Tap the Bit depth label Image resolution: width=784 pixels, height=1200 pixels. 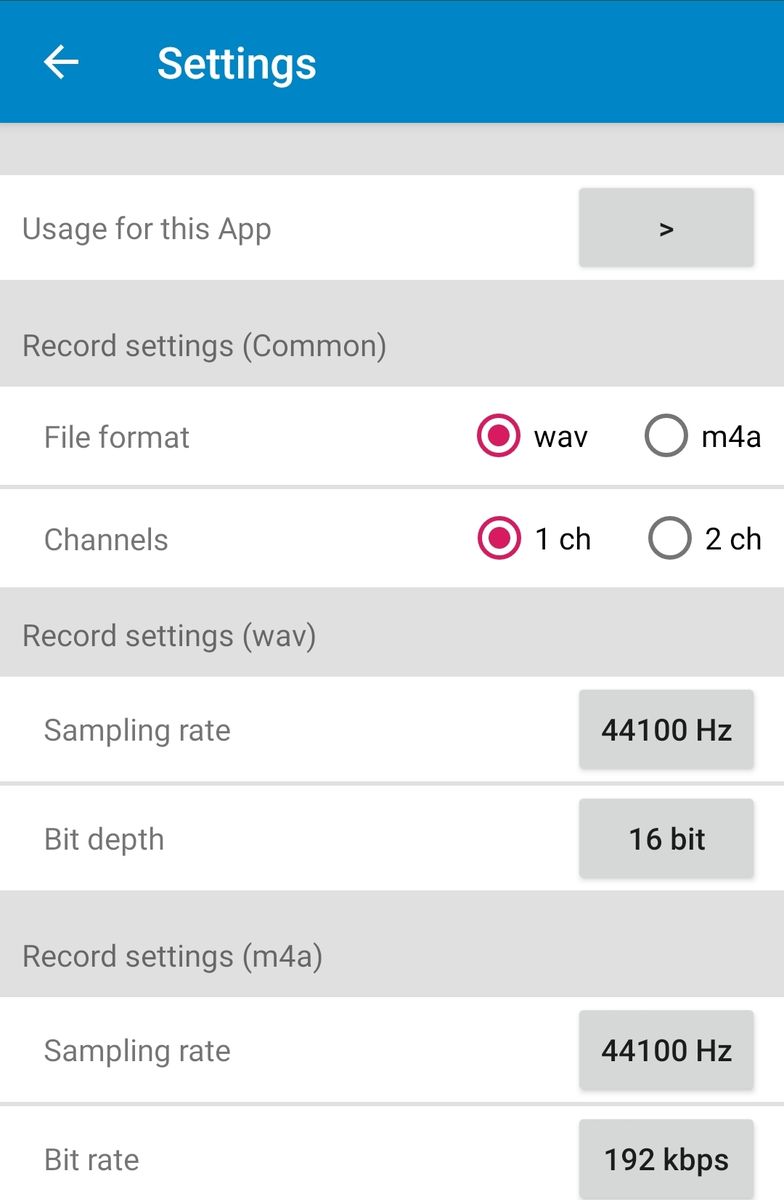point(104,839)
